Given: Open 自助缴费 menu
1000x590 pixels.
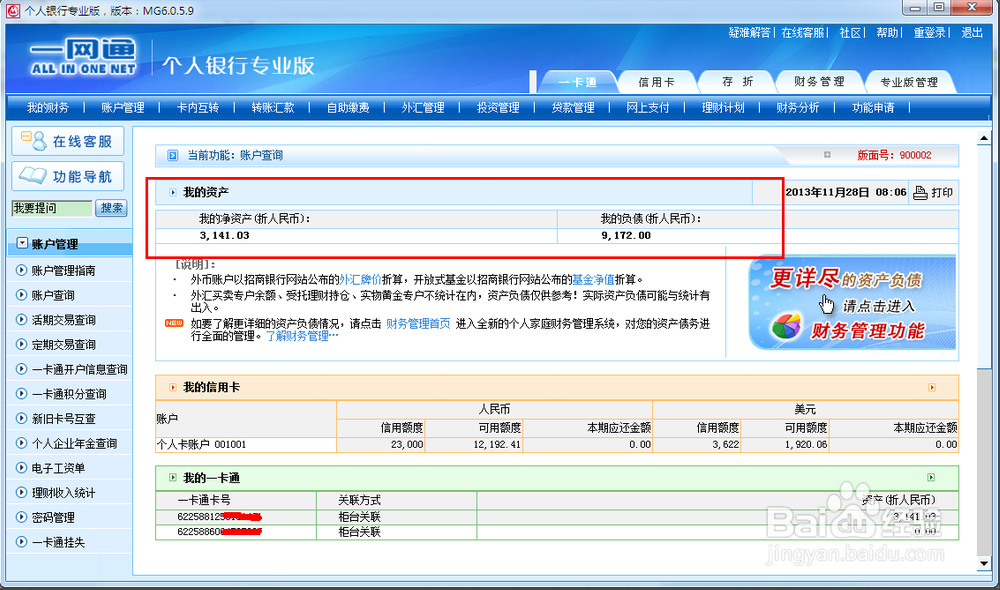Looking at the screenshot, I should click(348, 108).
